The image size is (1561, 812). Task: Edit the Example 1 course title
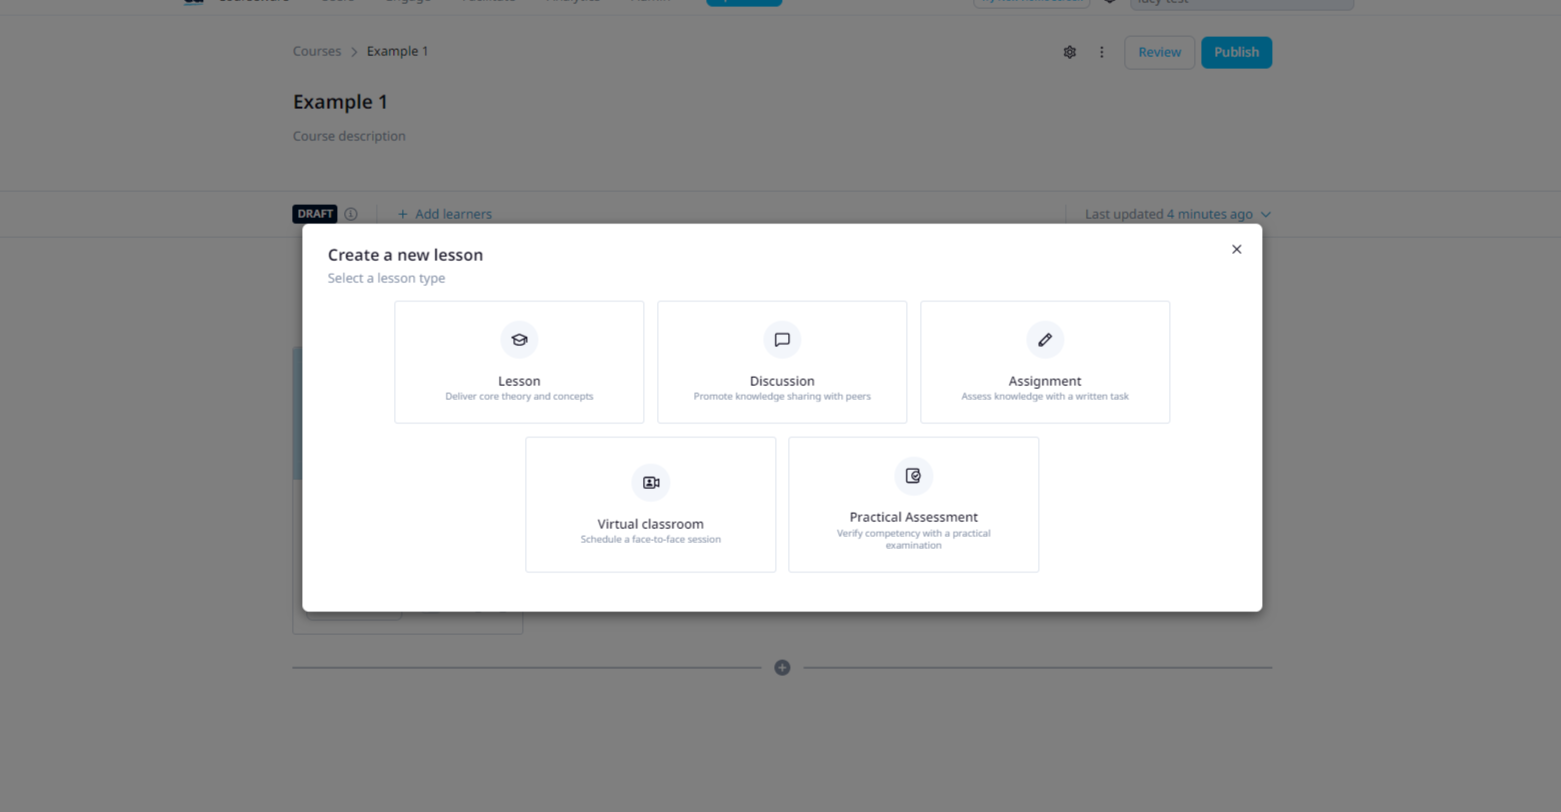[340, 102]
